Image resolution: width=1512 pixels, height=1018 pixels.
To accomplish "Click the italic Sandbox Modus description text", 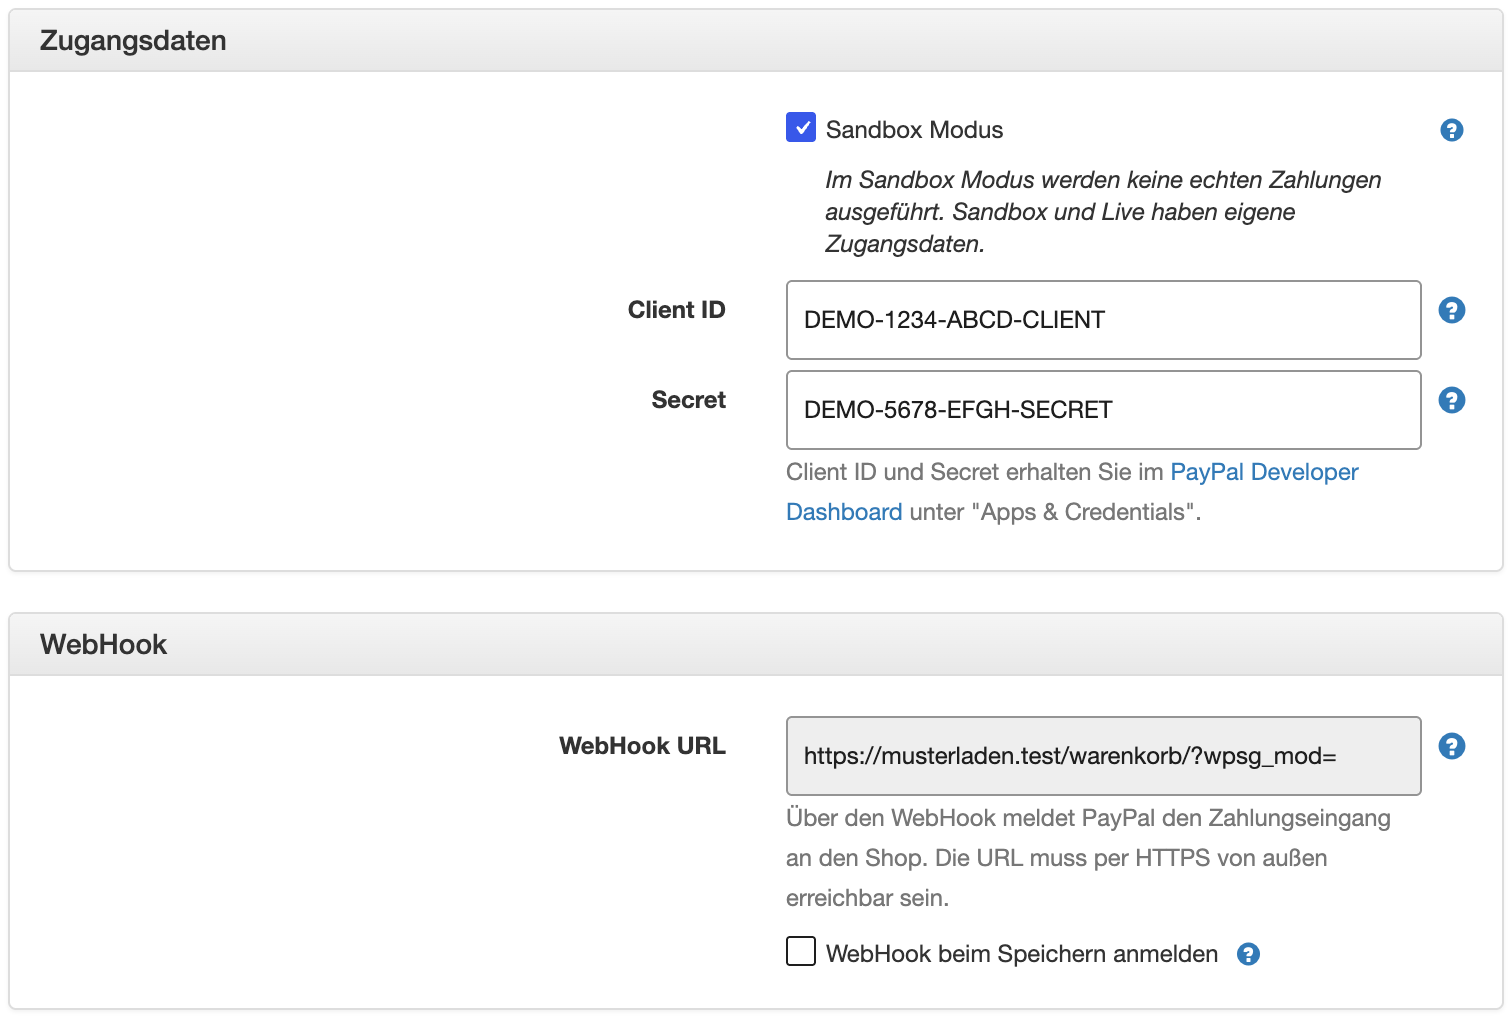I will coord(1103,212).
